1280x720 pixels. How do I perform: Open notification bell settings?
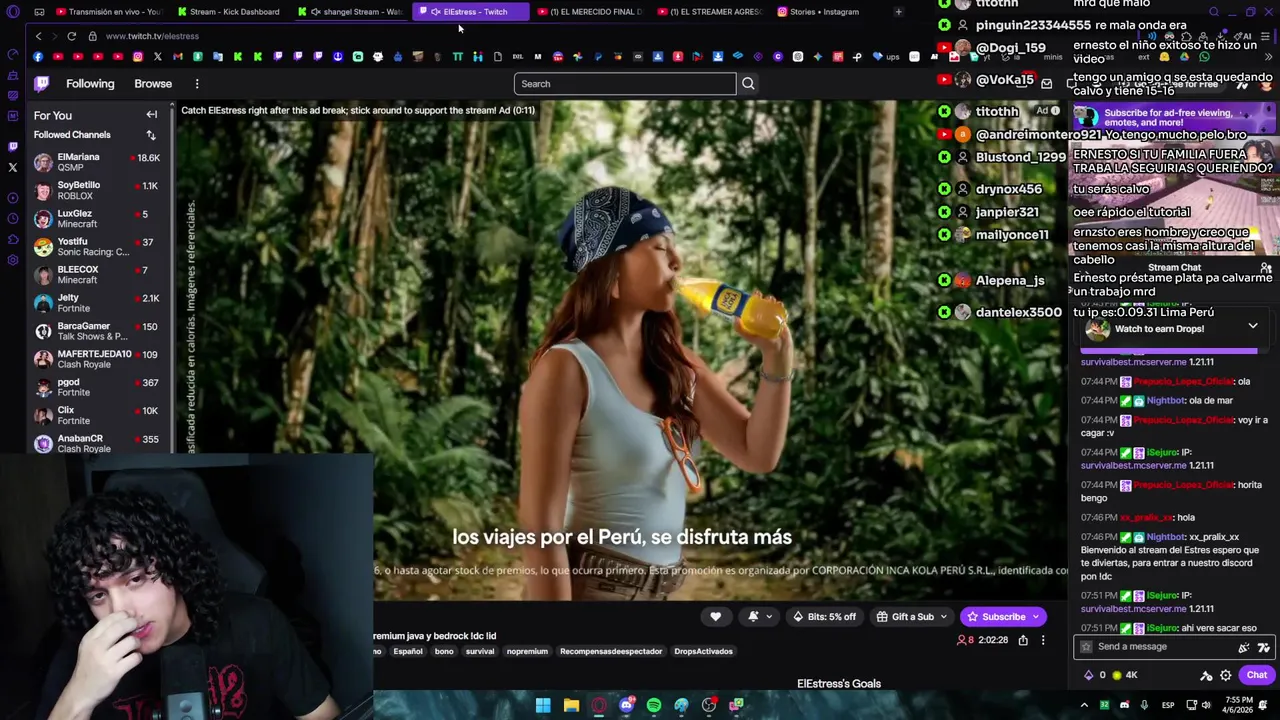tap(759, 617)
